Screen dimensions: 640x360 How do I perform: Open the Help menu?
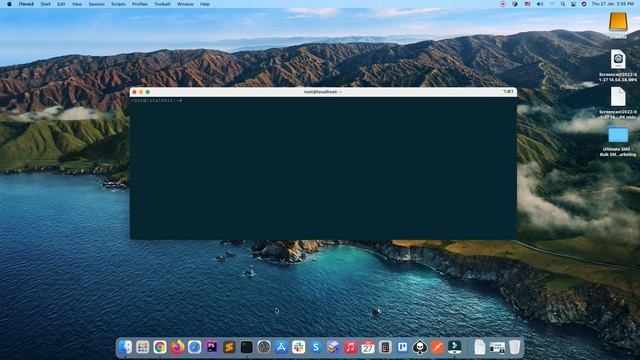pos(205,4)
